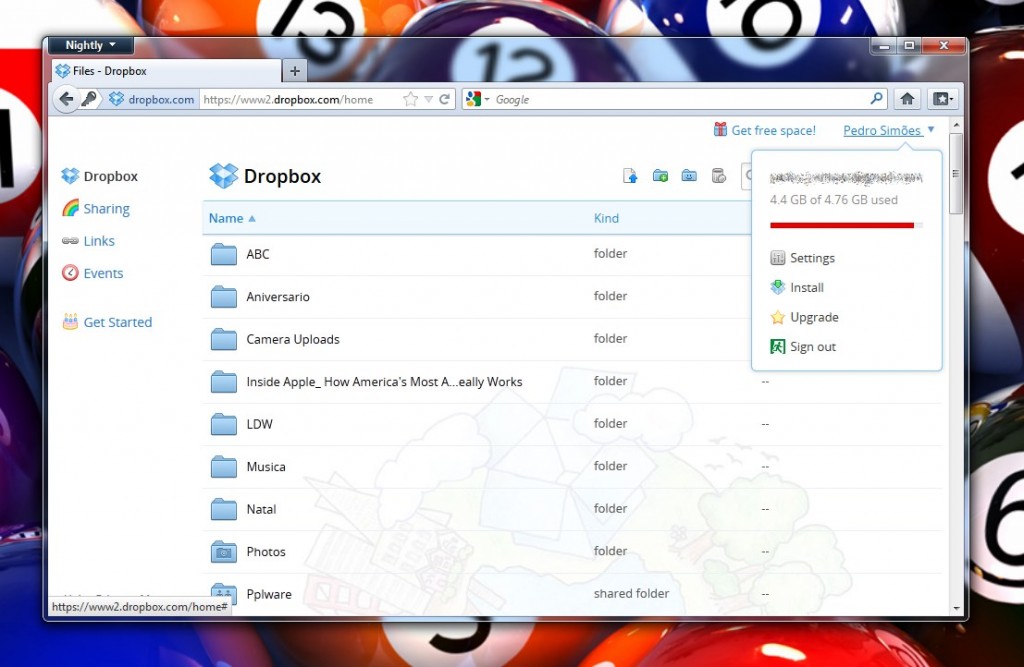
Task: Click the Dropbox logo in sidebar
Action: coord(70,176)
